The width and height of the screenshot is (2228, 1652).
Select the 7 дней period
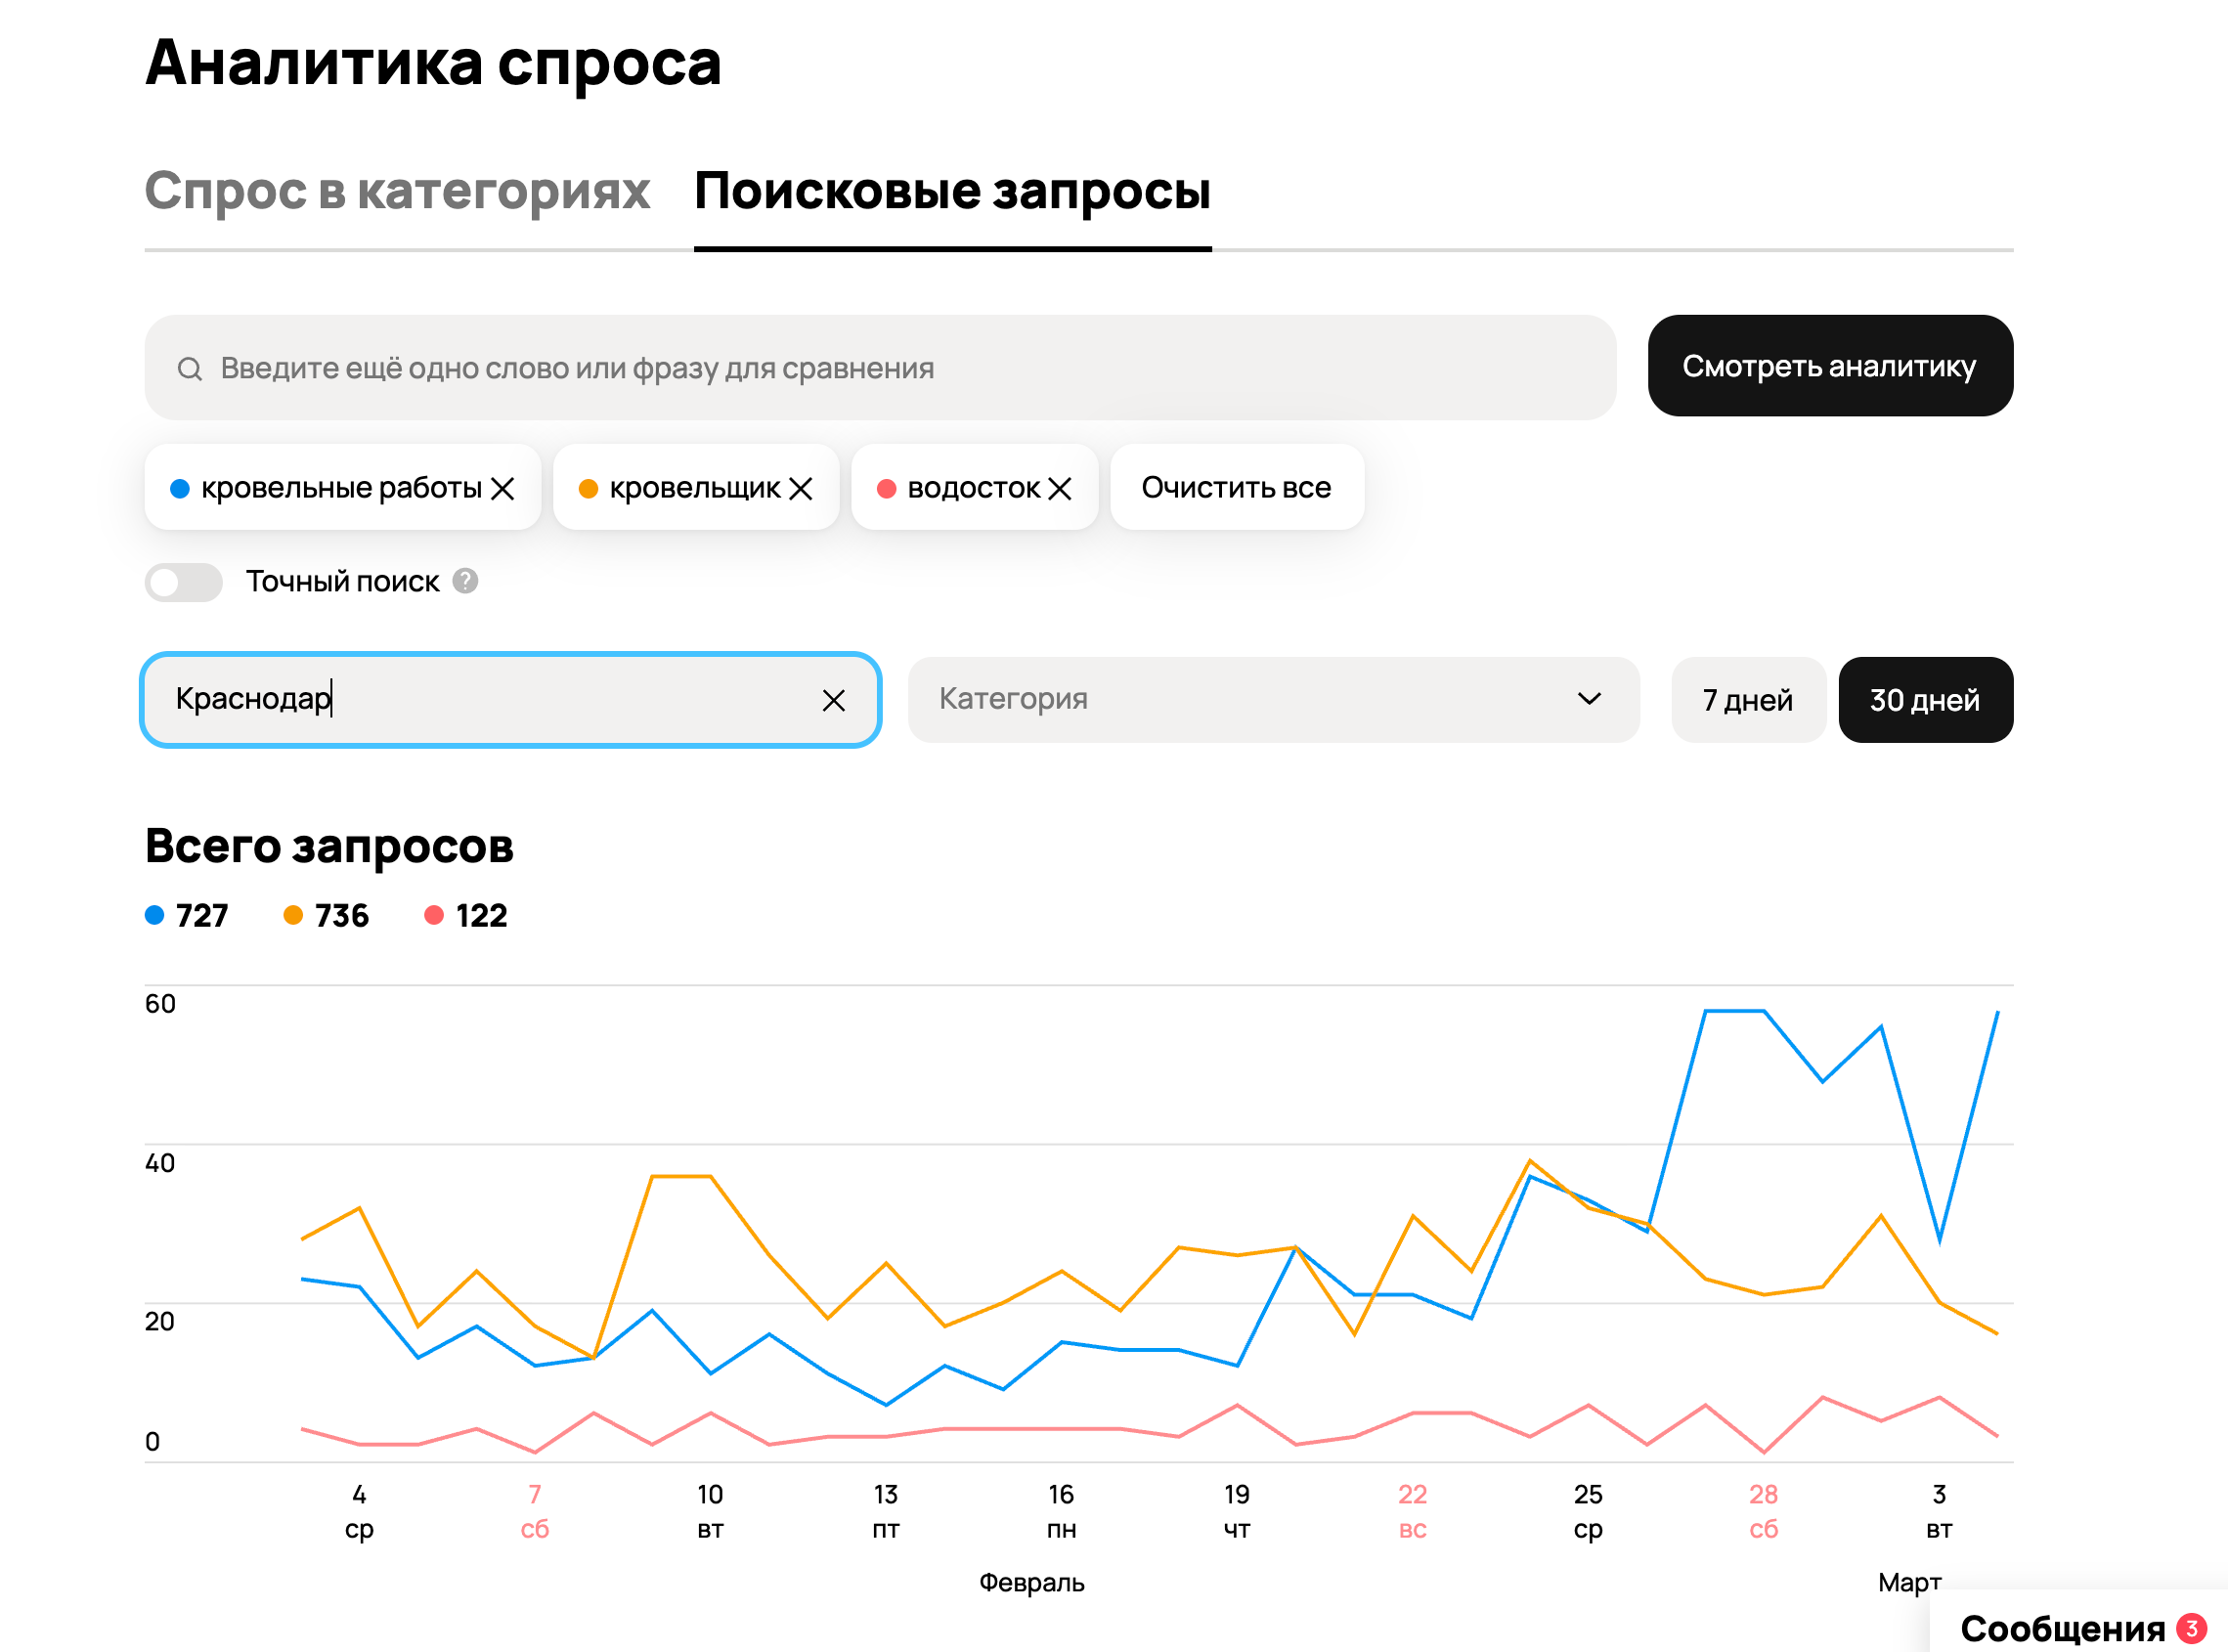pos(1747,700)
